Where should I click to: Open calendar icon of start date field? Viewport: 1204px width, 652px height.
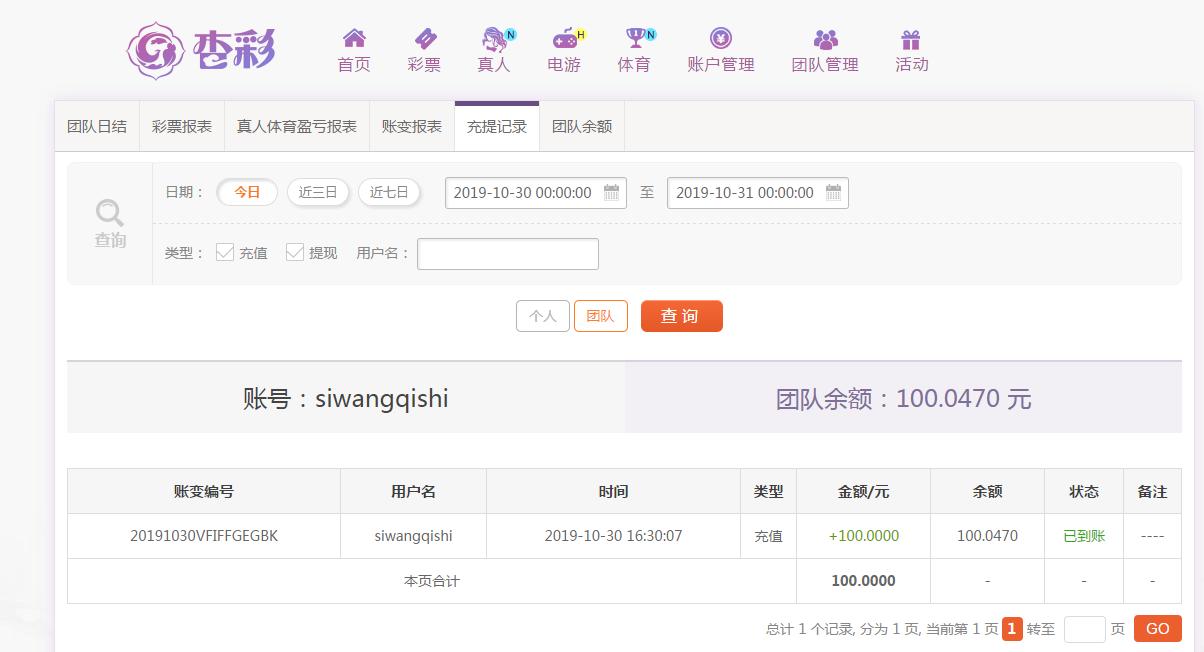click(612, 193)
